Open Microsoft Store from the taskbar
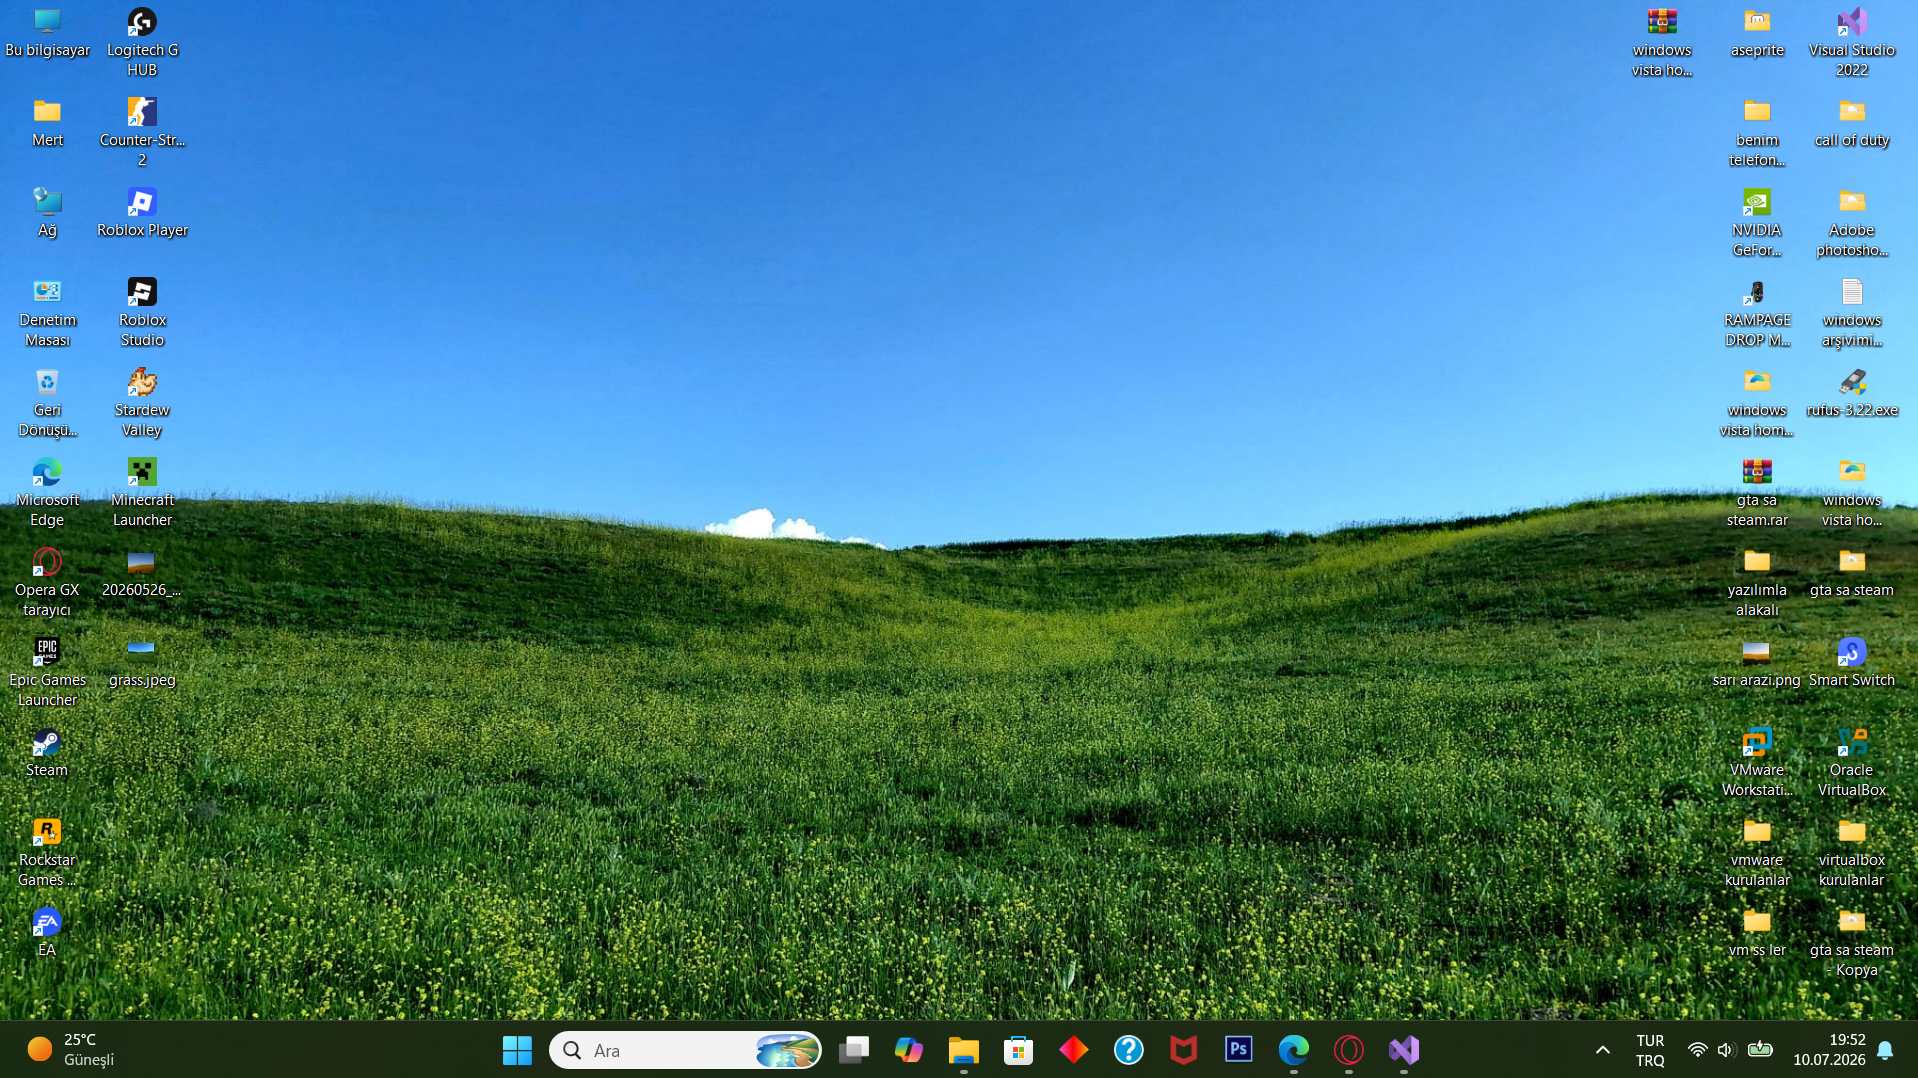The image size is (1918, 1078). (x=1019, y=1050)
